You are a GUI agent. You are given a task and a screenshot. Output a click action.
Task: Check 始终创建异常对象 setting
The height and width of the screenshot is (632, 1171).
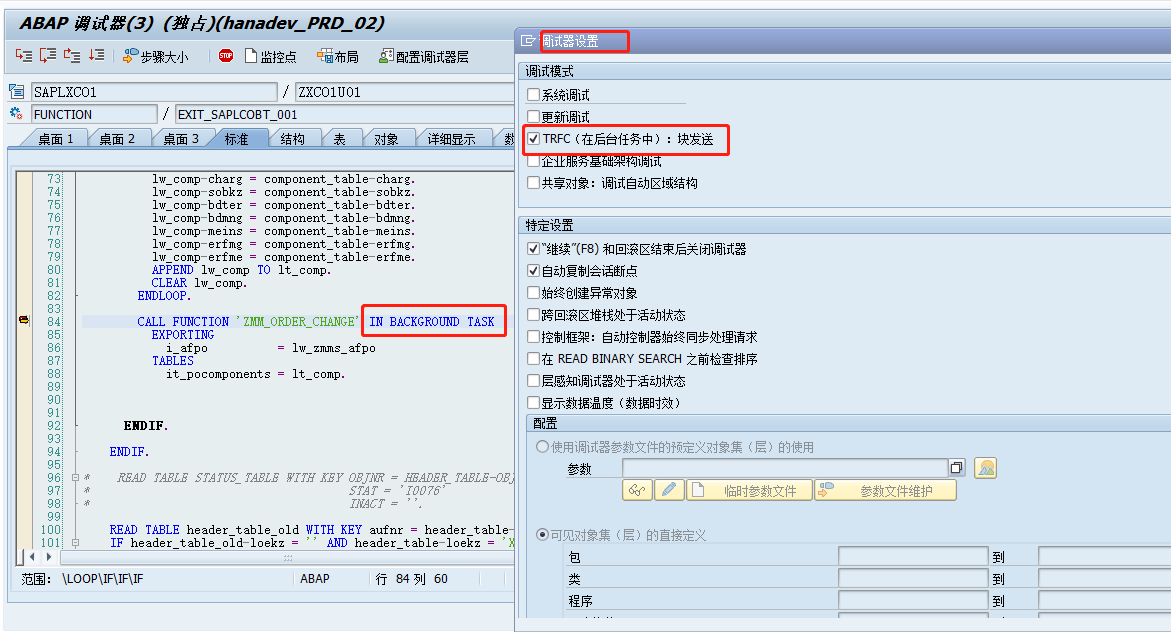pyautogui.click(x=533, y=291)
